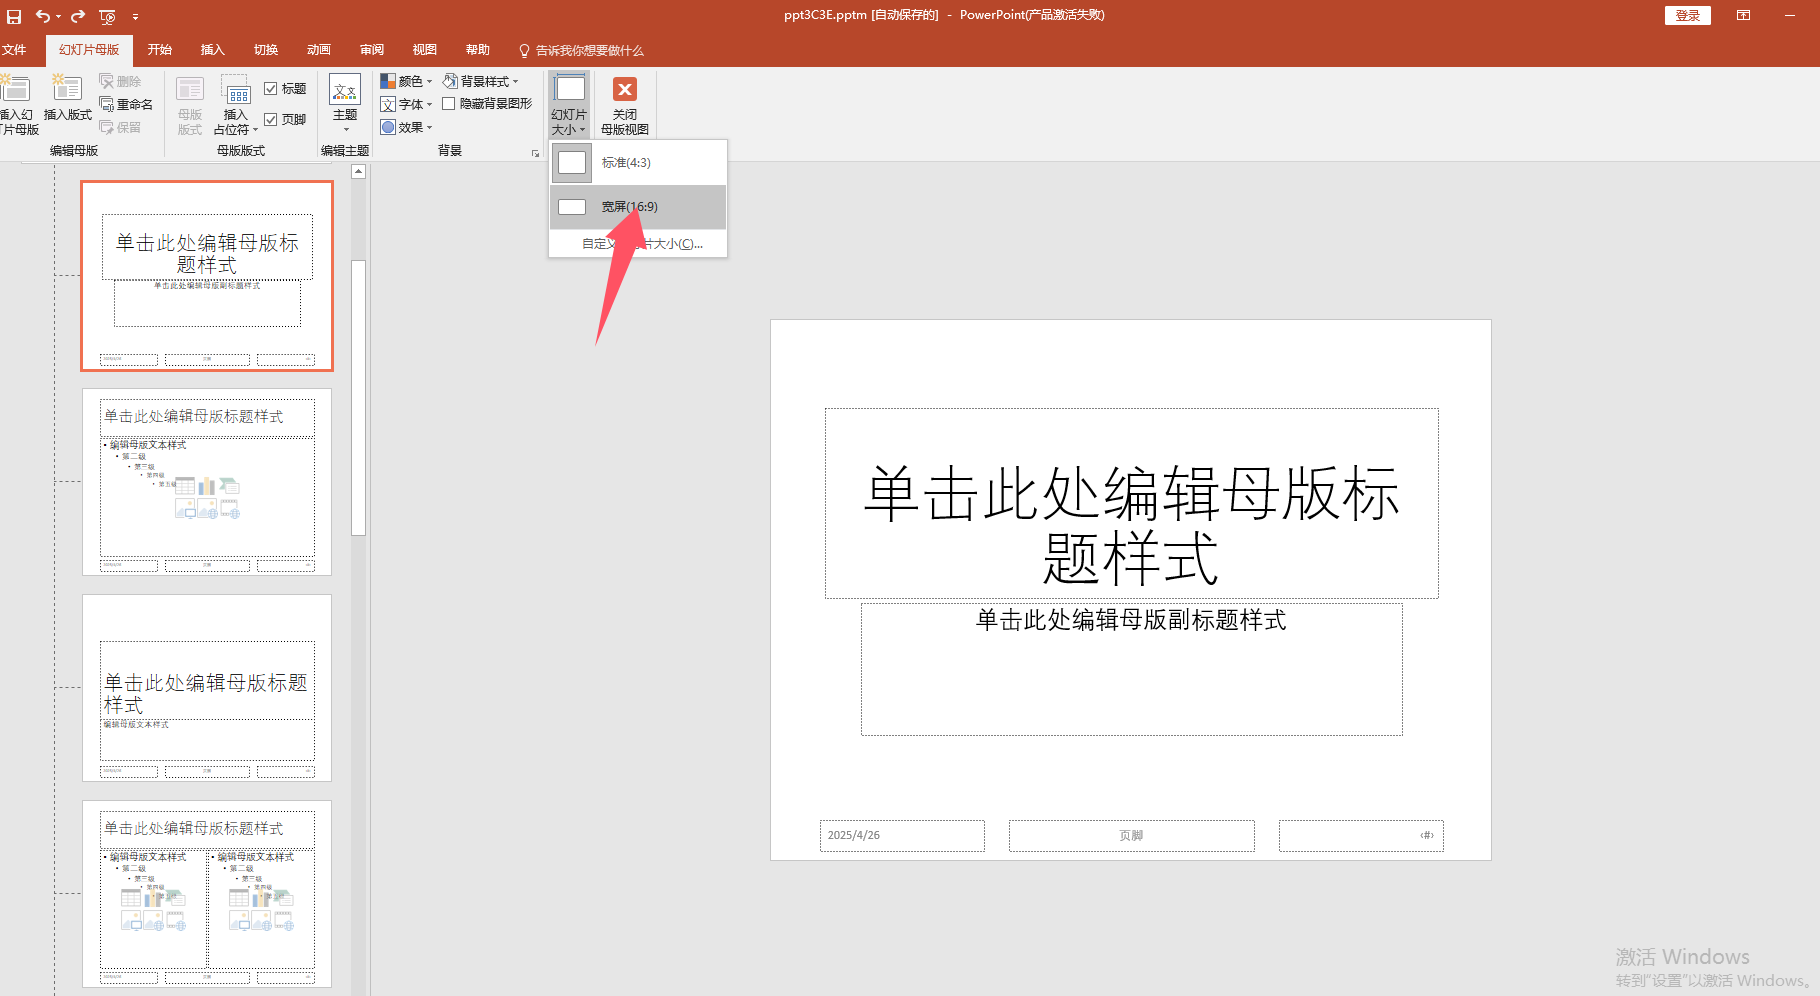Screen dimensions: 1820x996
Task: Open the 颜色 theme colors menu
Action: (405, 81)
